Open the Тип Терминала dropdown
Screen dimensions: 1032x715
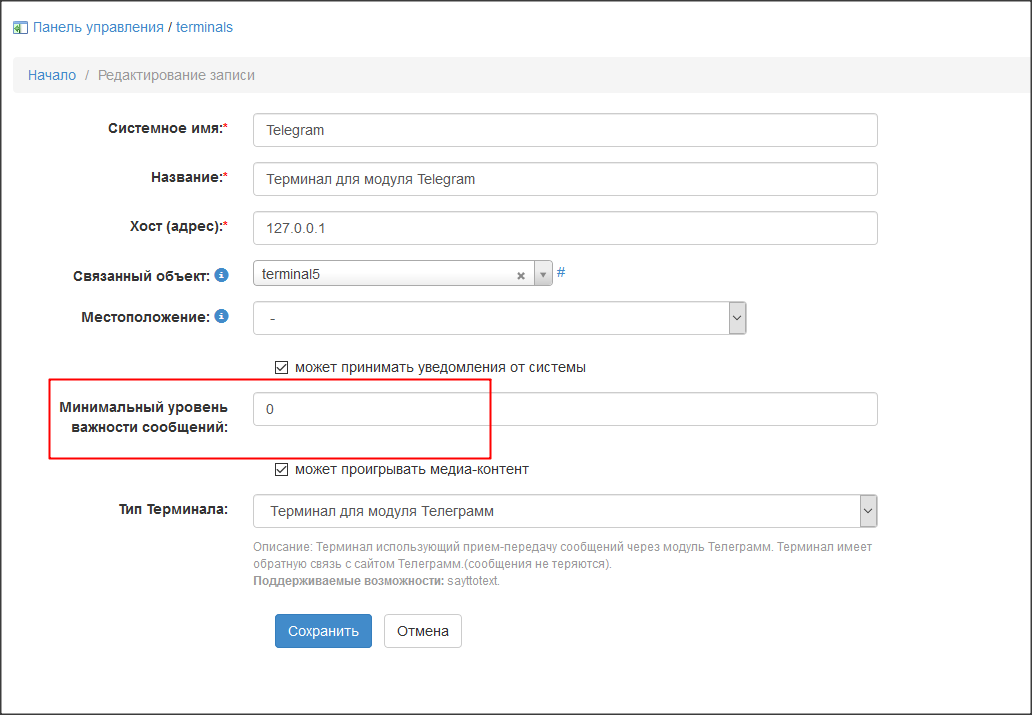[868, 511]
